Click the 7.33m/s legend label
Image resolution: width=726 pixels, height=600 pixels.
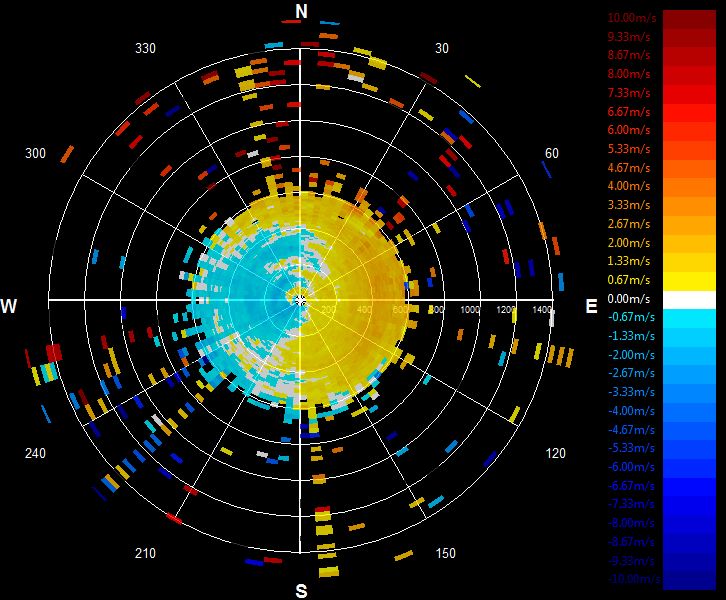tap(629, 93)
